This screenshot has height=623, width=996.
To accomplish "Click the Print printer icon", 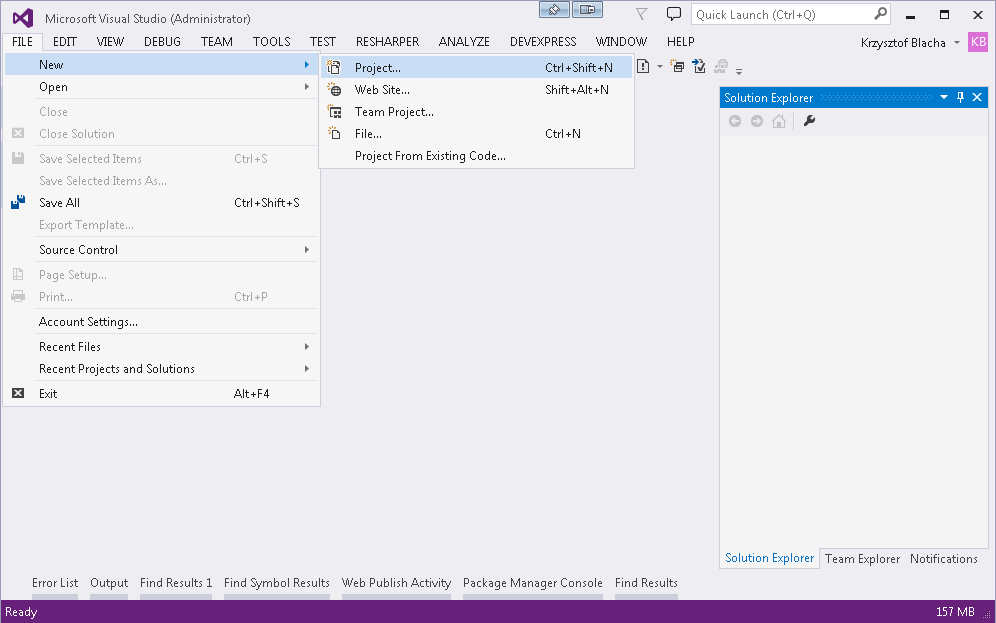I will [x=18, y=297].
